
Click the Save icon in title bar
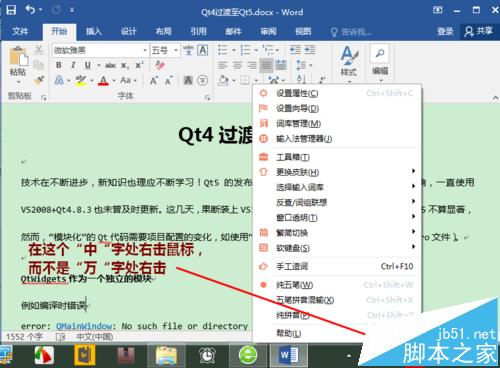pyautogui.click(x=11, y=10)
